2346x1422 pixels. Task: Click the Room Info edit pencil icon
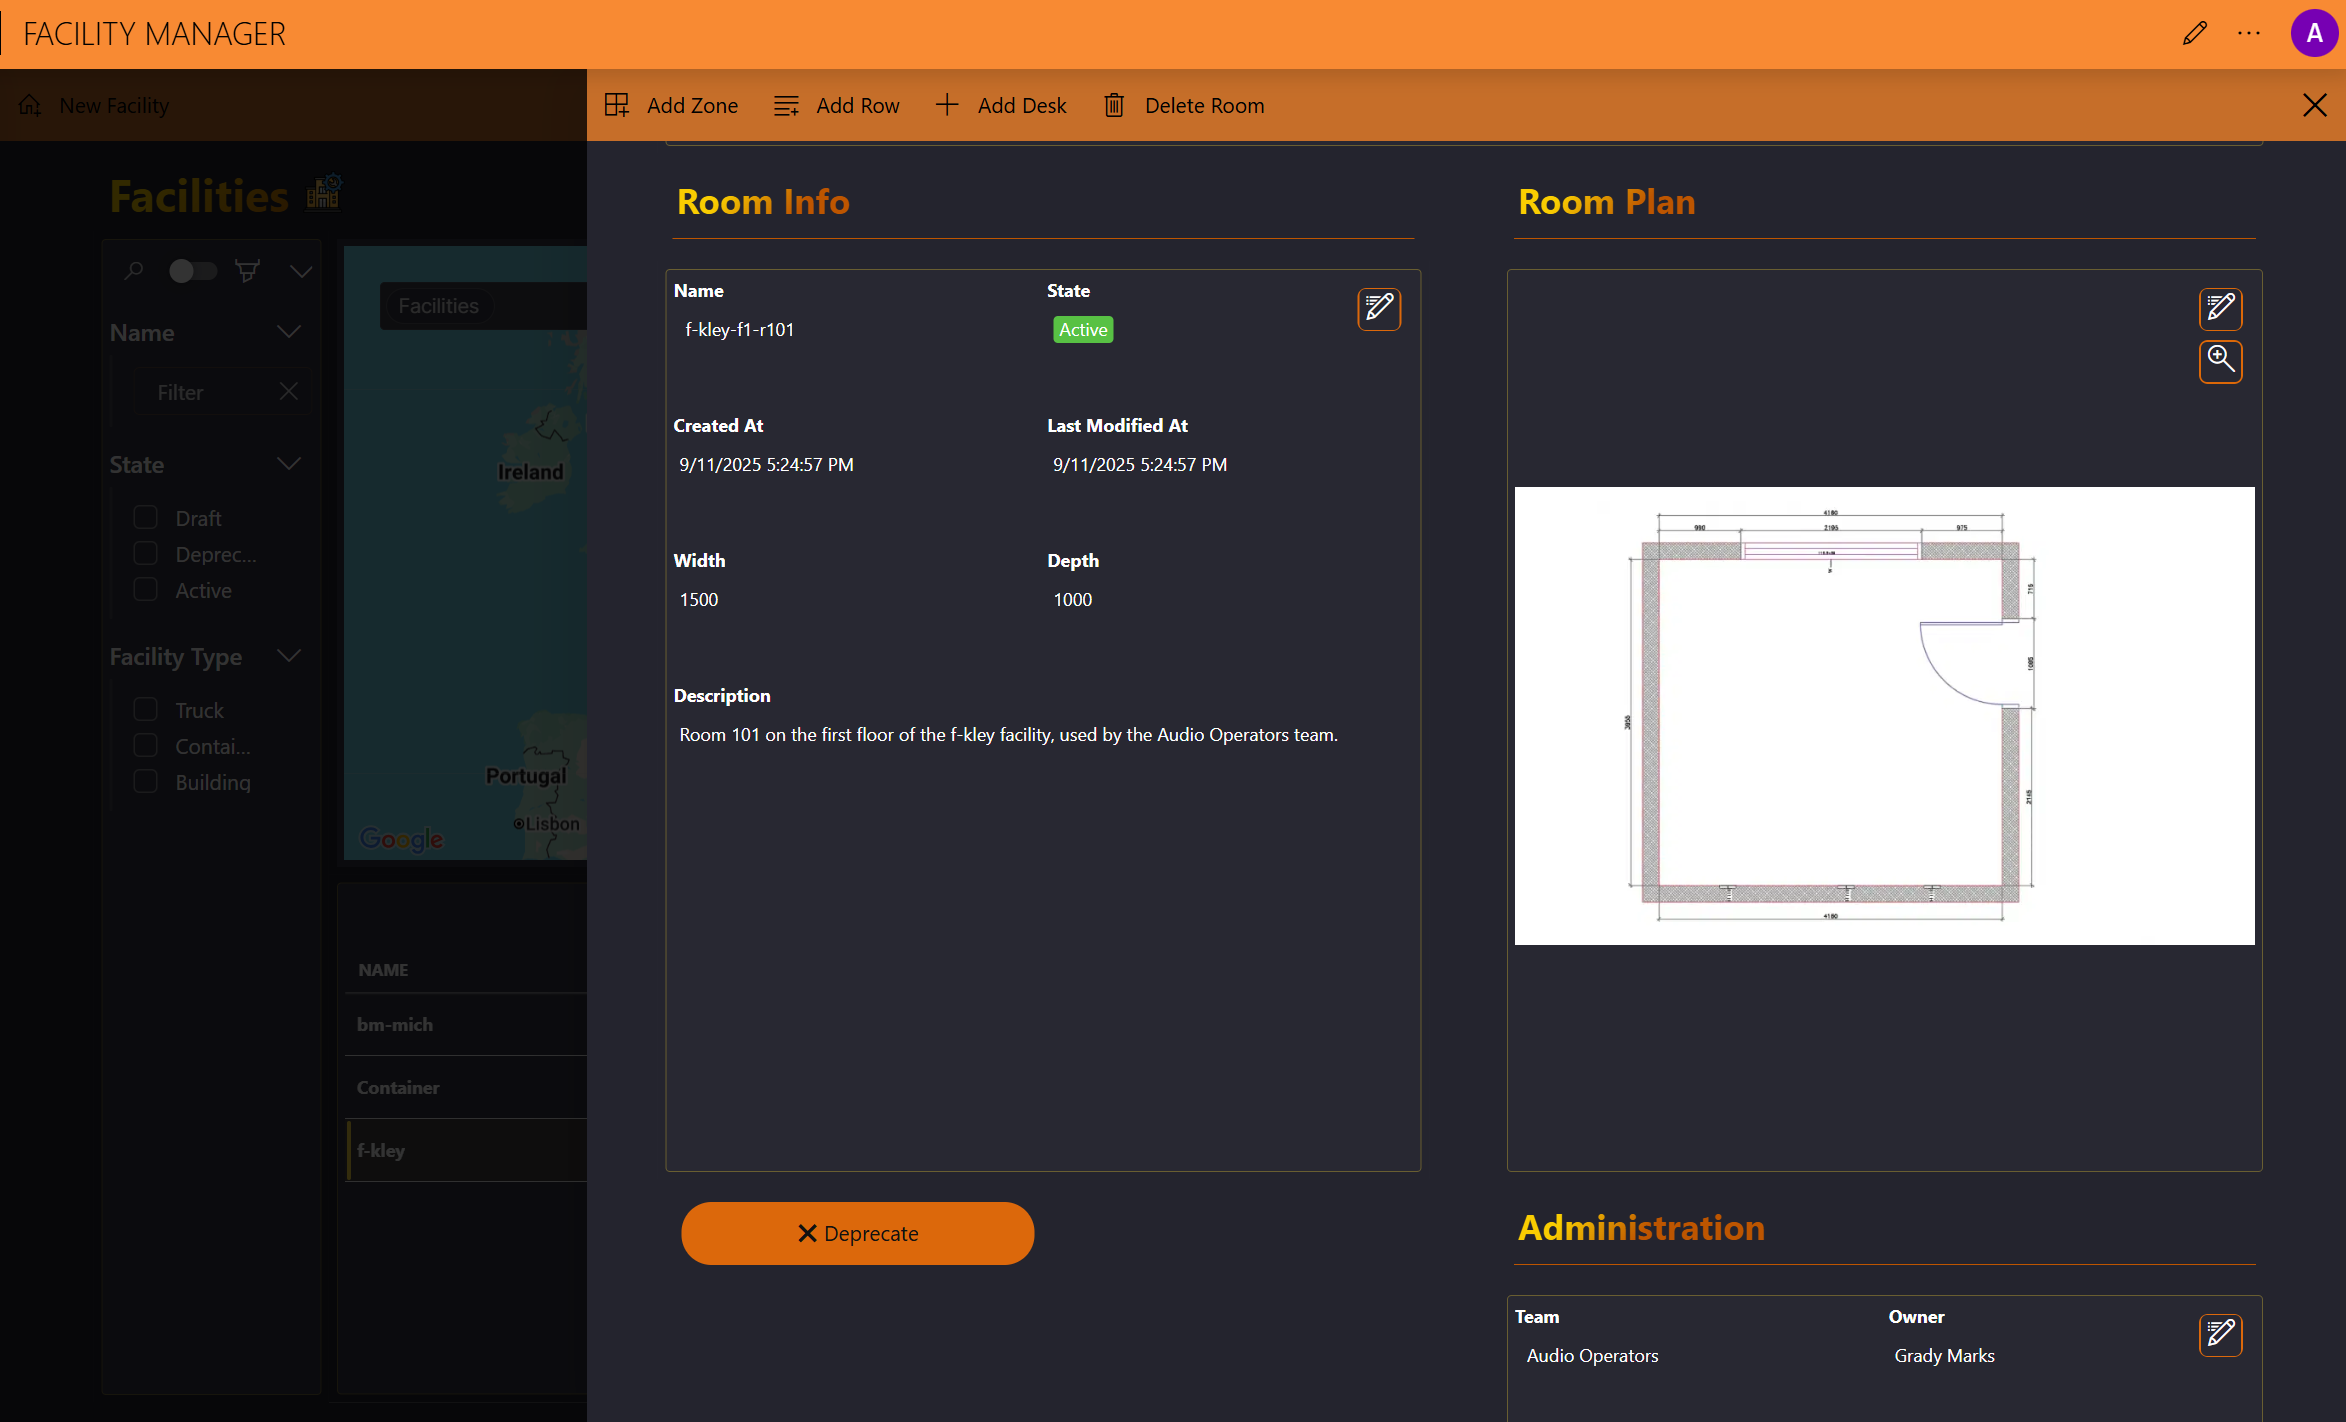pyautogui.click(x=1378, y=309)
